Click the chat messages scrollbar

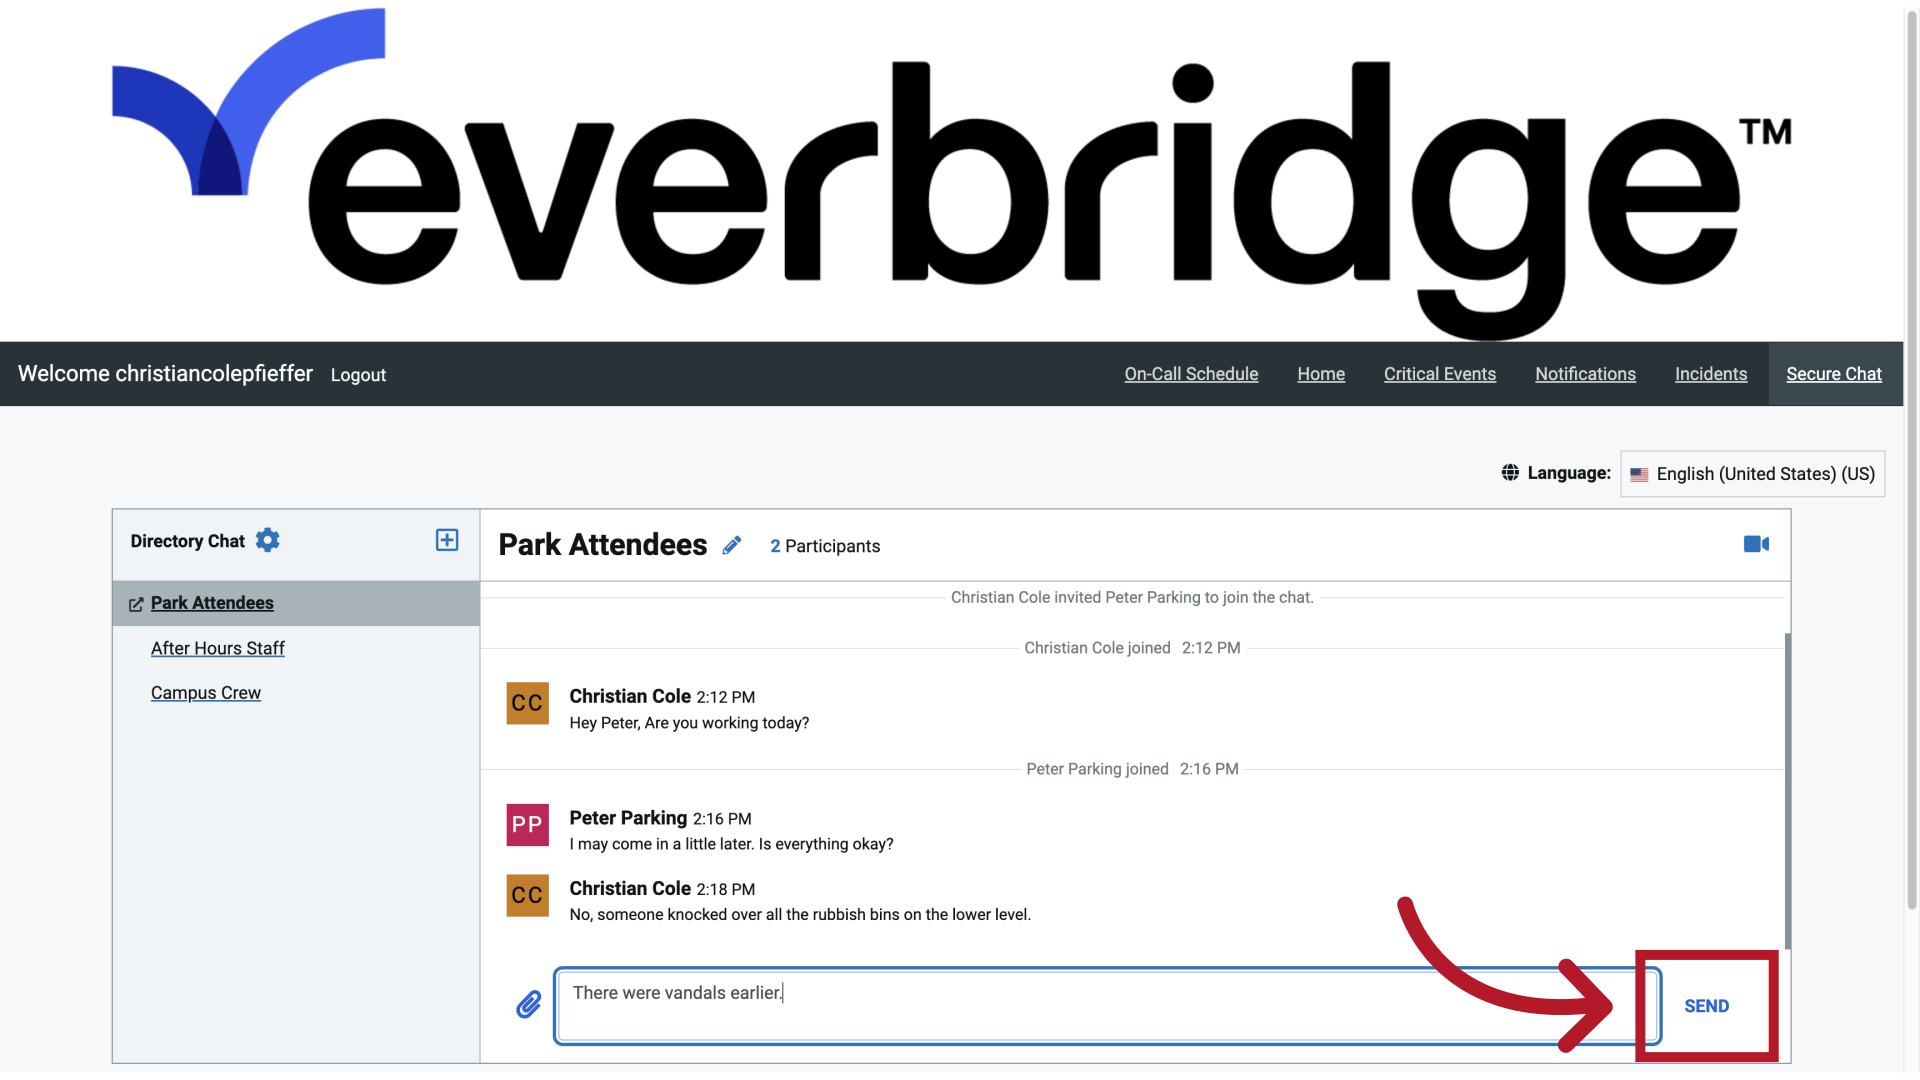click(x=1787, y=790)
